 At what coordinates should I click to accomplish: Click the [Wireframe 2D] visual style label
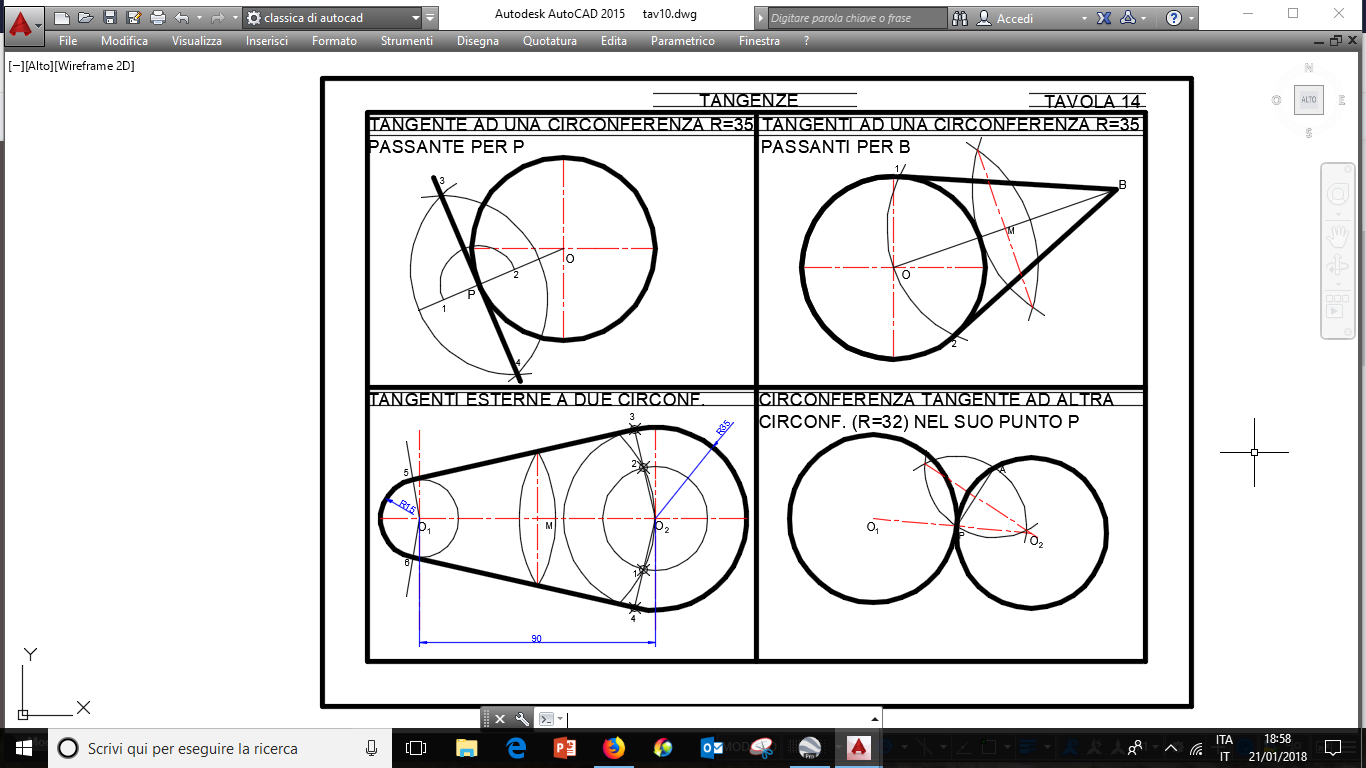[x=93, y=66]
